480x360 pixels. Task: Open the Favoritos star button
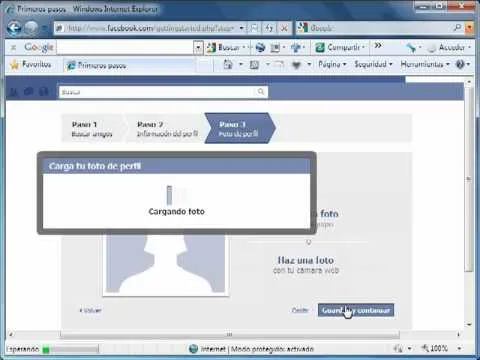(x=31, y=64)
